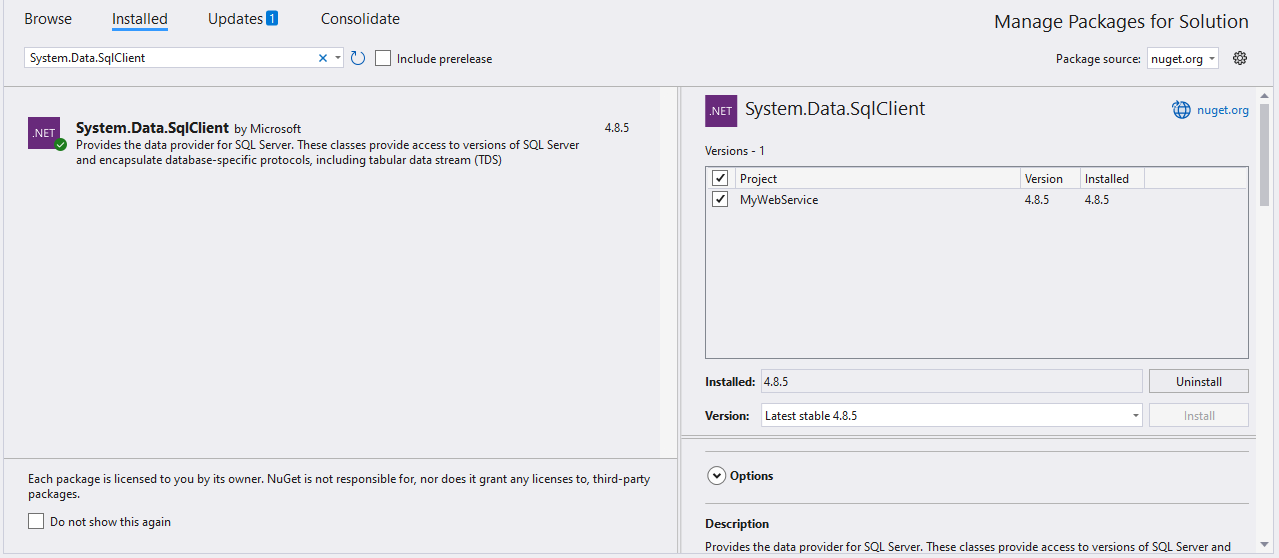The image size is (1279, 558).
Task: Enable Include prerelease checkbox
Action: (x=383, y=58)
